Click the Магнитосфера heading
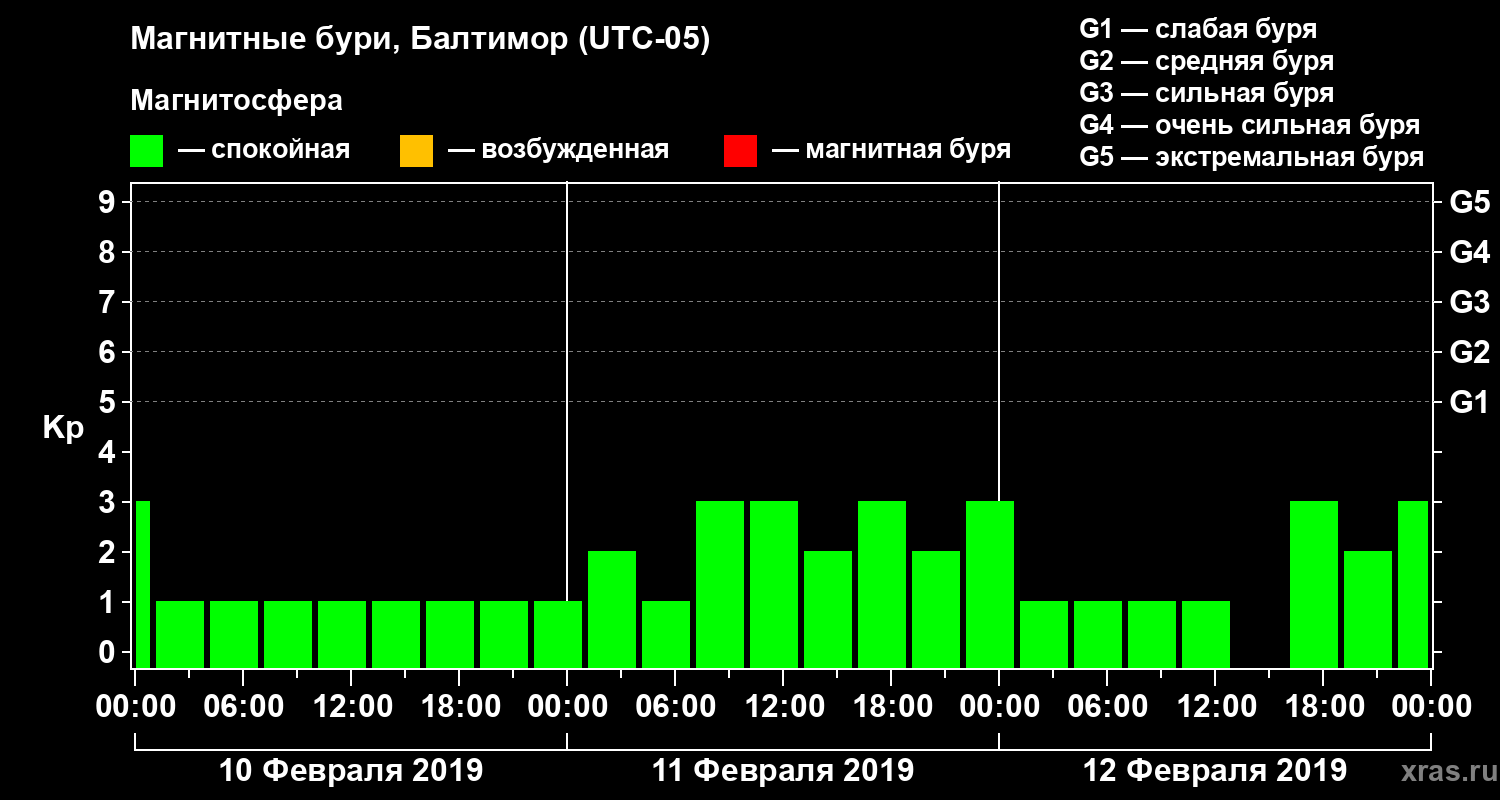 (236, 101)
